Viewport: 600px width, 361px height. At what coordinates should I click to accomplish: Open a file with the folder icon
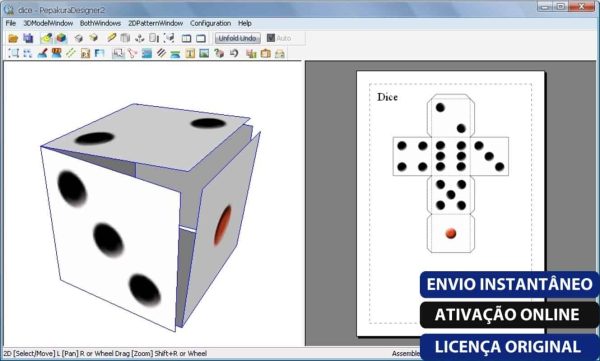pyautogui.click(x=13, y=38)
